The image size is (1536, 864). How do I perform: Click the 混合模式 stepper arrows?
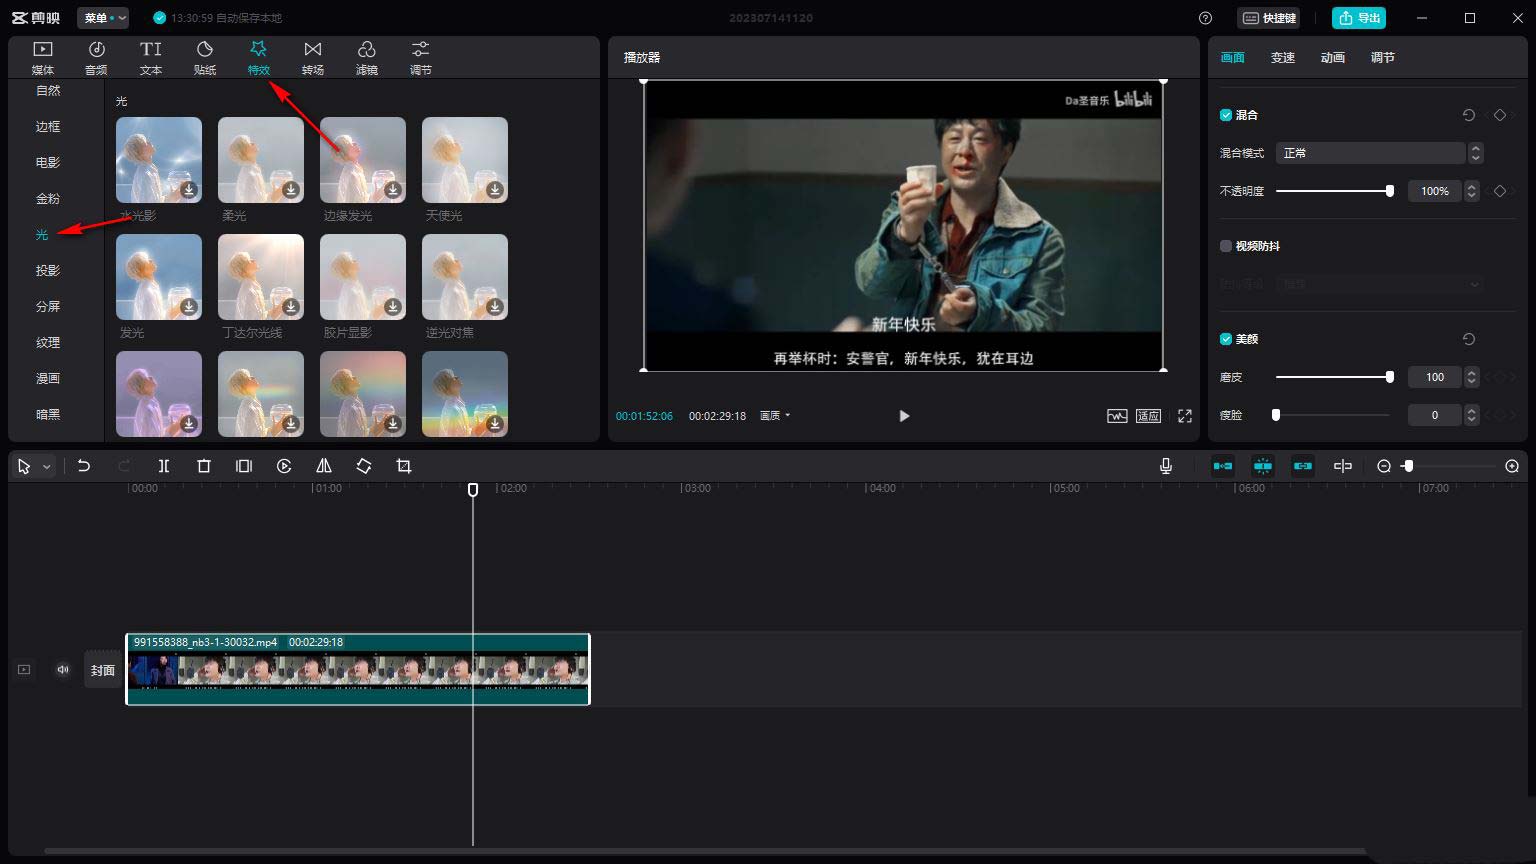1475,153
